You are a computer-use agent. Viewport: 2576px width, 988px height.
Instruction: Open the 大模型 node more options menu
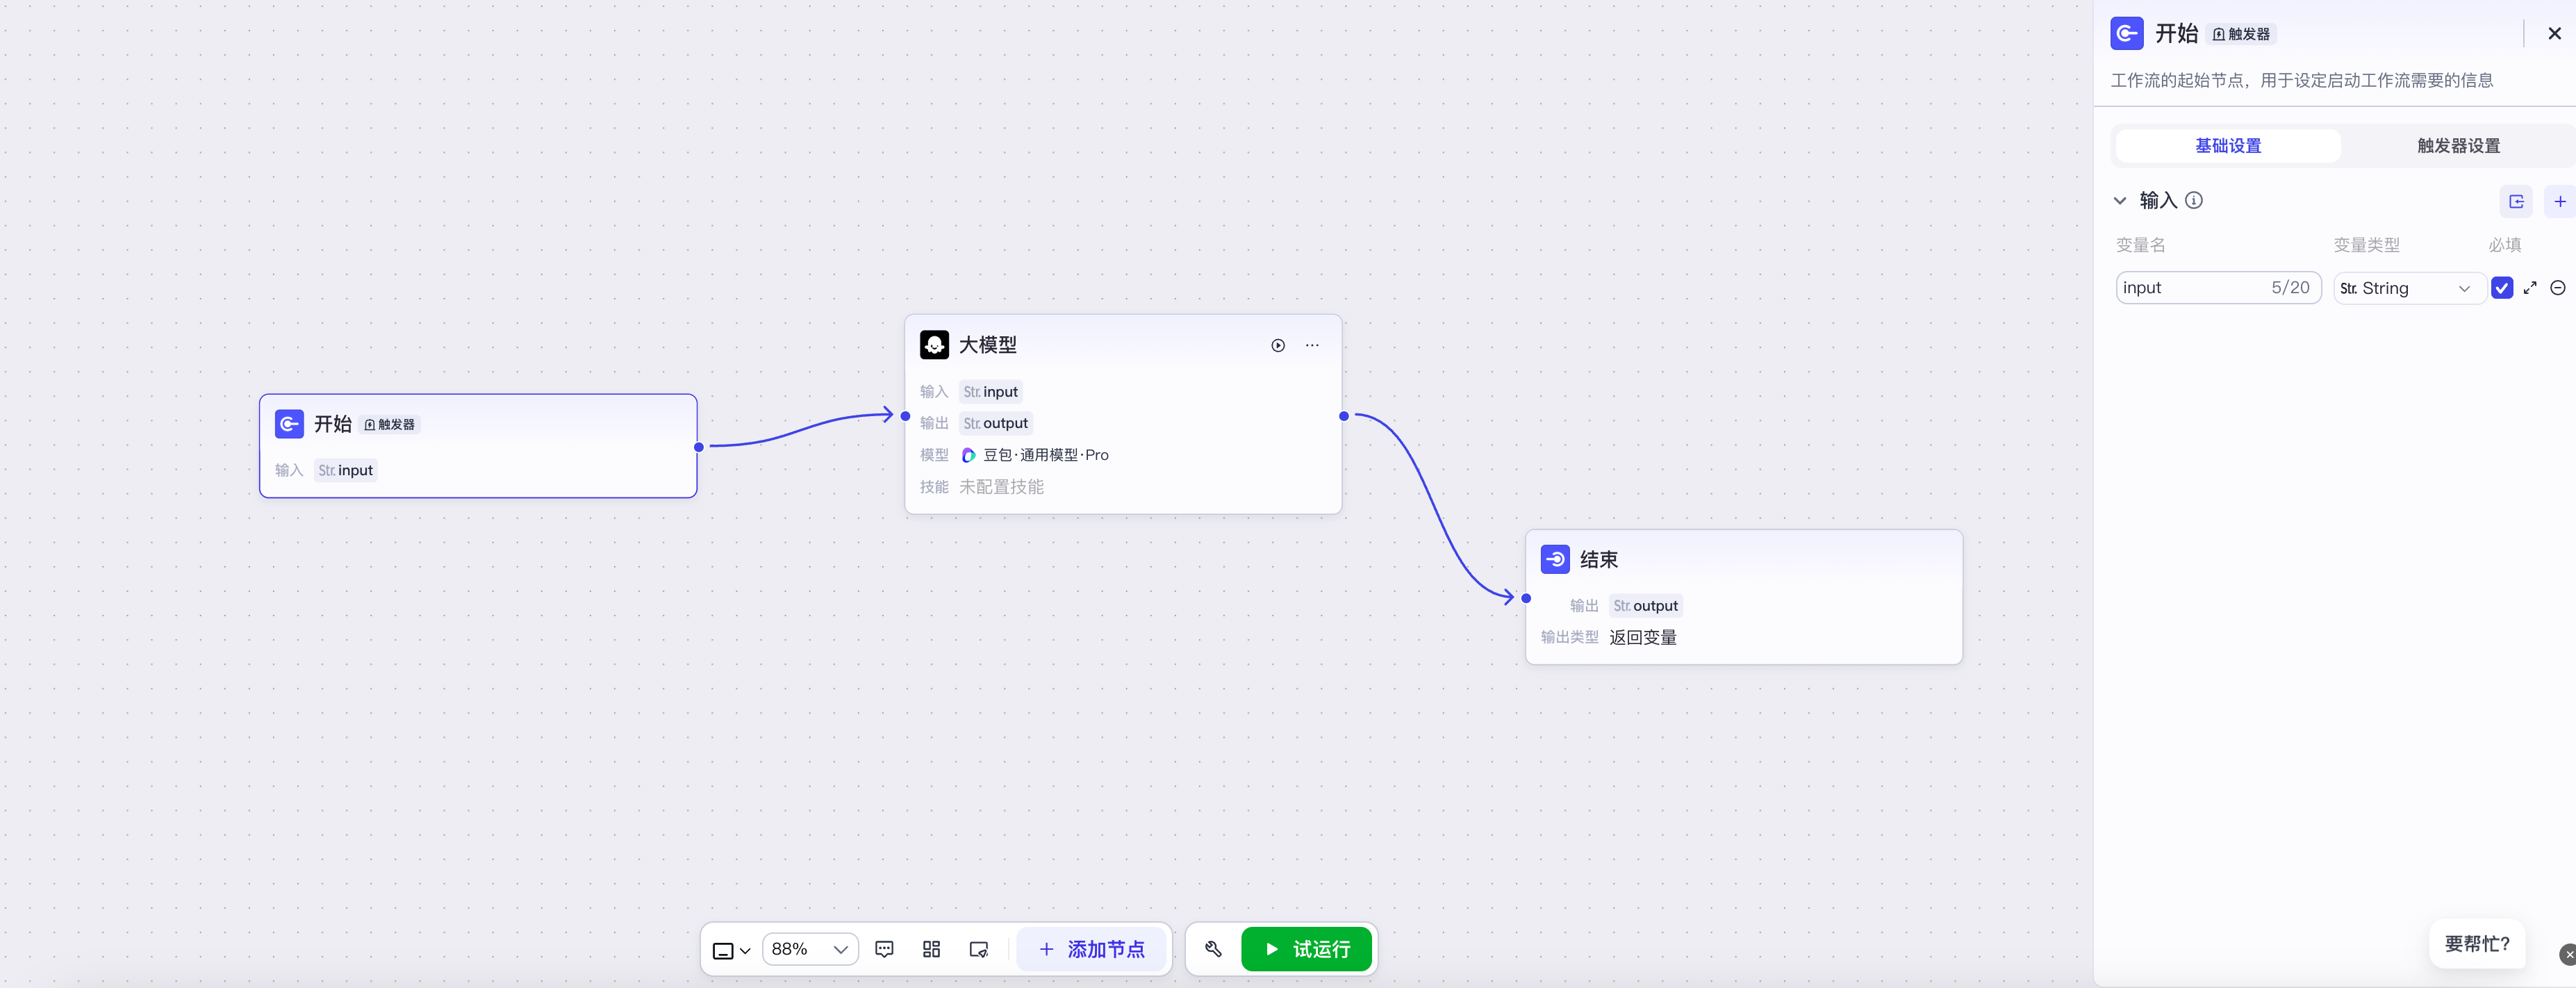1312,345
